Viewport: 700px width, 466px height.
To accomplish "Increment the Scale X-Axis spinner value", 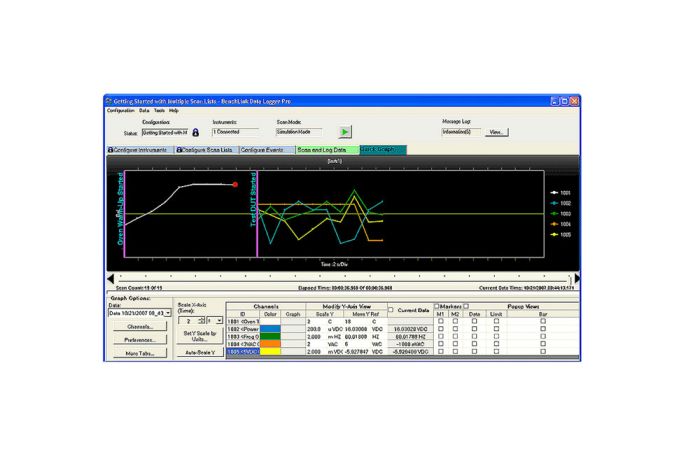I will point(201,319).
